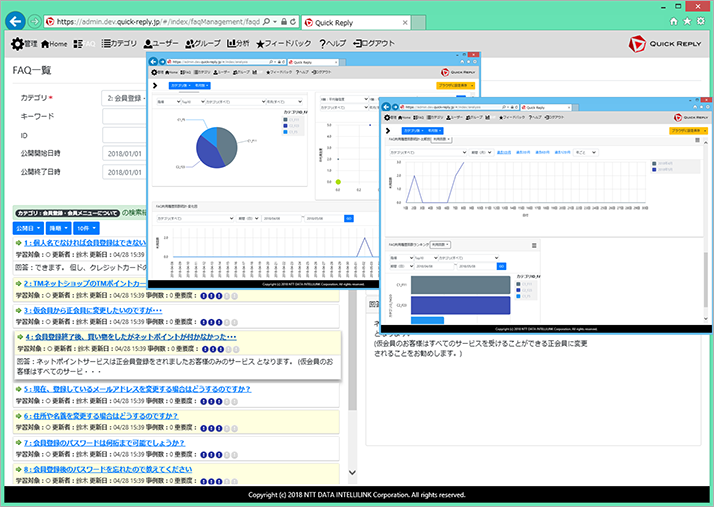Open フィードバック star item

284,43
